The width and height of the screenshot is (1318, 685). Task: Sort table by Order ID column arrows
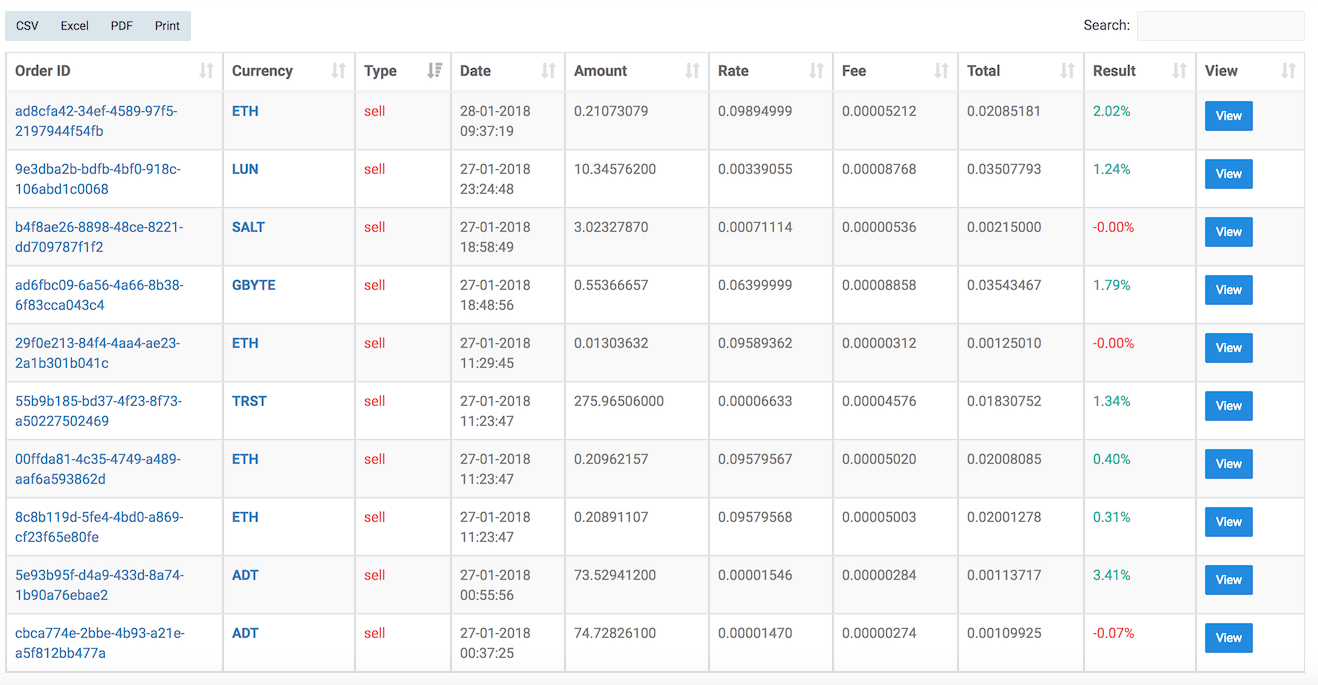tap(206, 71)
